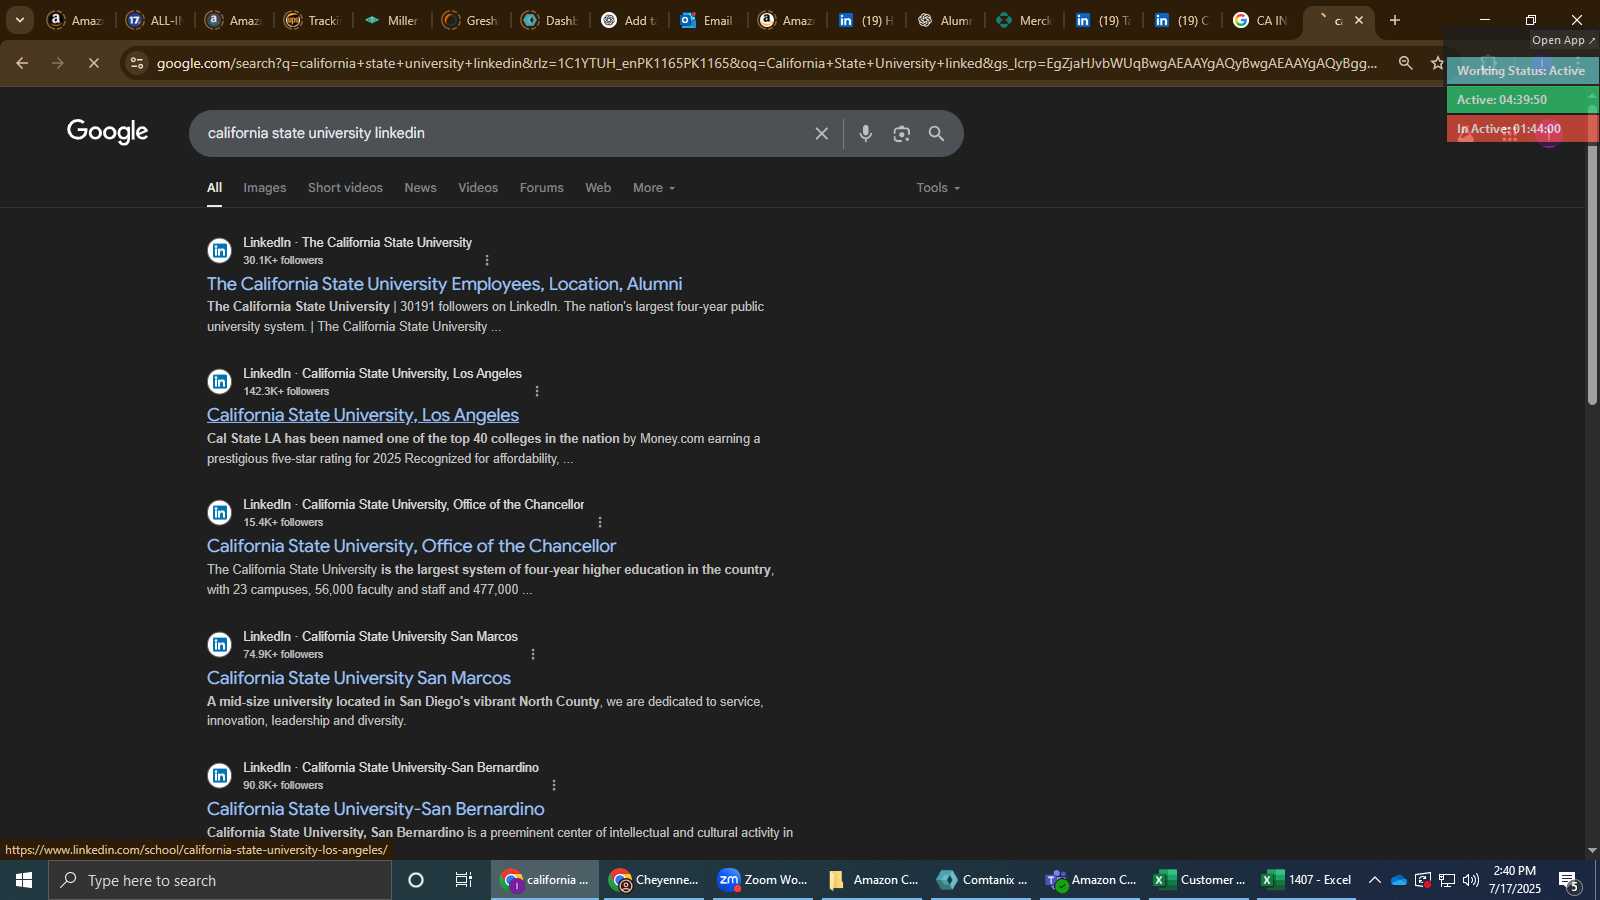Viewport: 1600px width, 900px height.
Task: Open Comtanix app in taskbar
Action: point(983,880)
